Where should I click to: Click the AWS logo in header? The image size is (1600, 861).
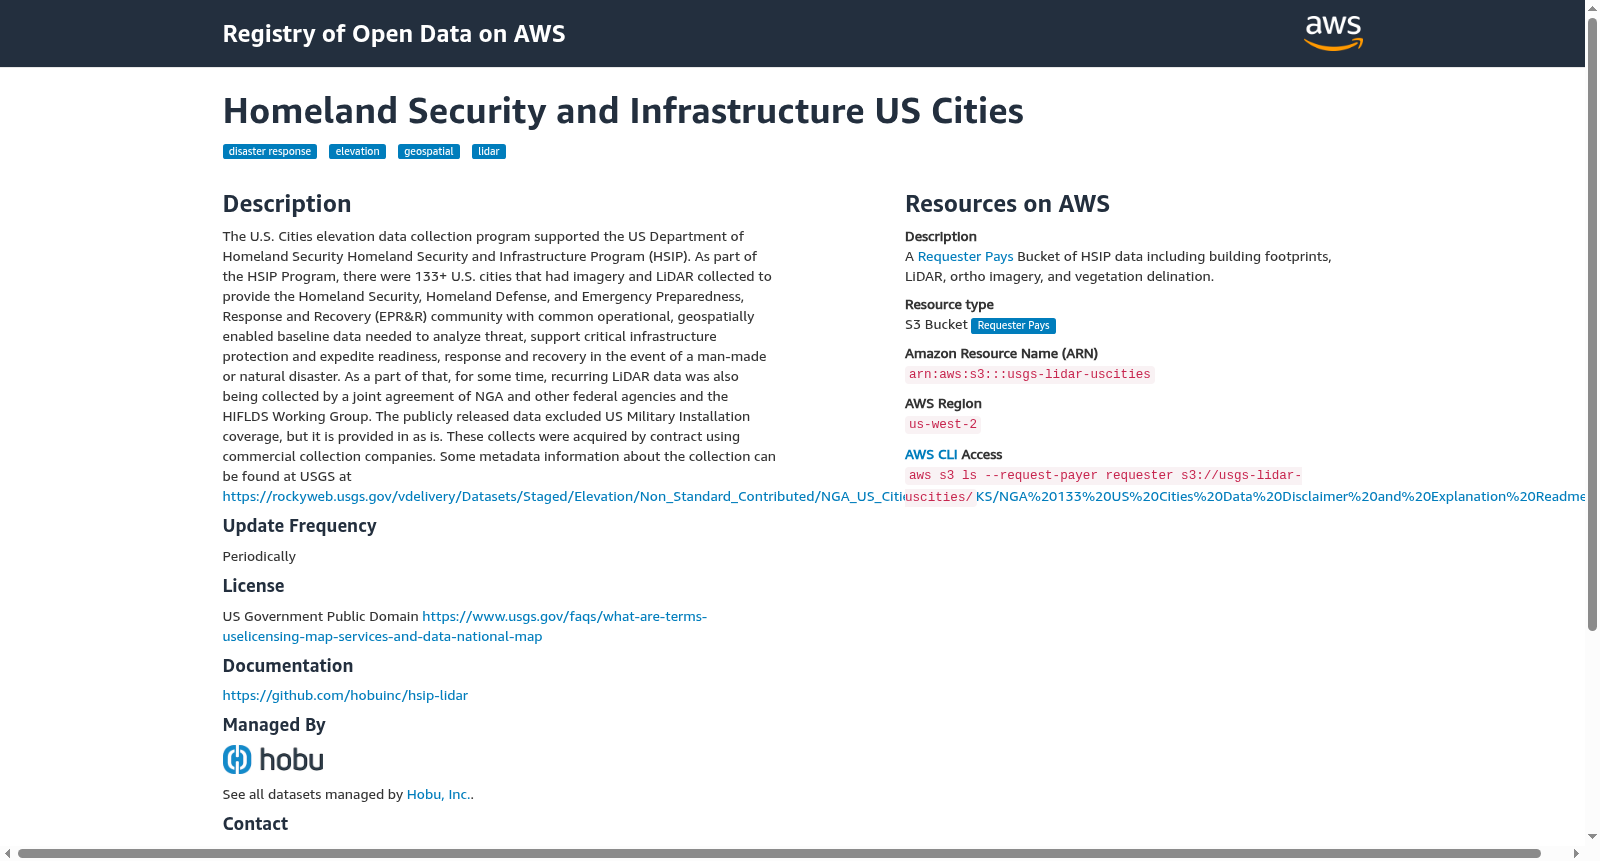1333,33
